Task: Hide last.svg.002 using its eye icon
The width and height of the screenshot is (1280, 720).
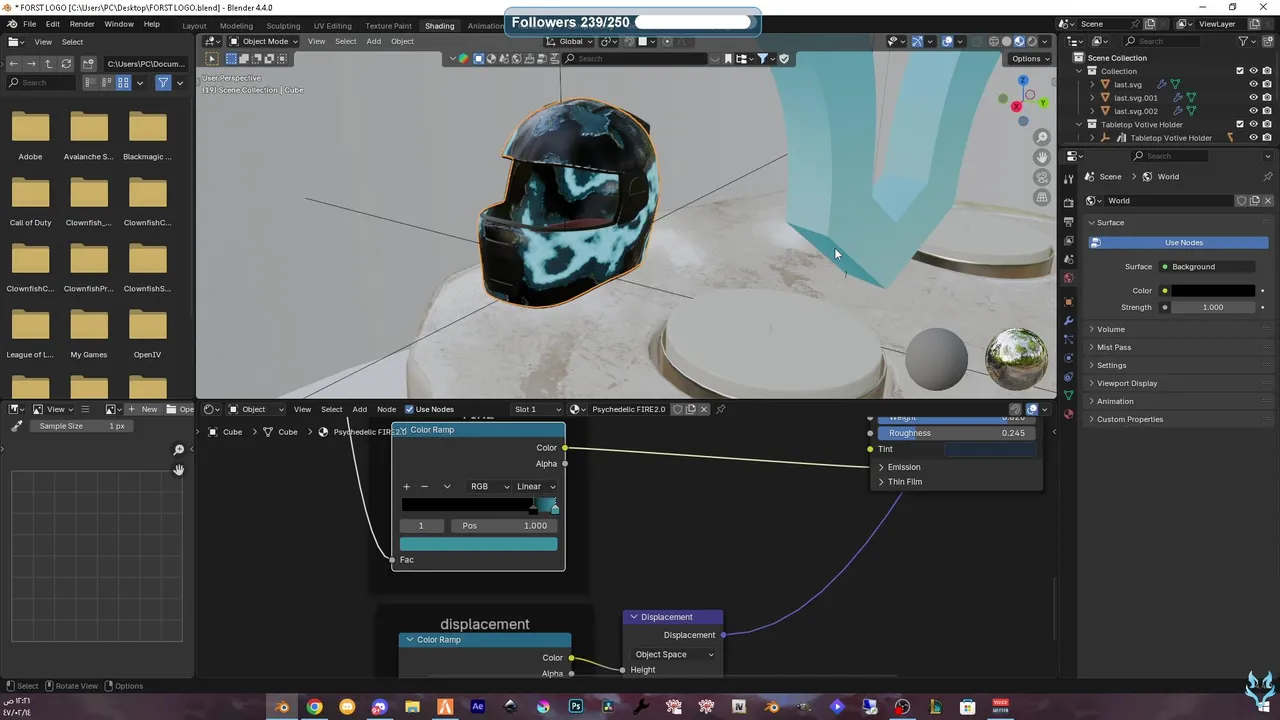Action: tap(1253, 111)
